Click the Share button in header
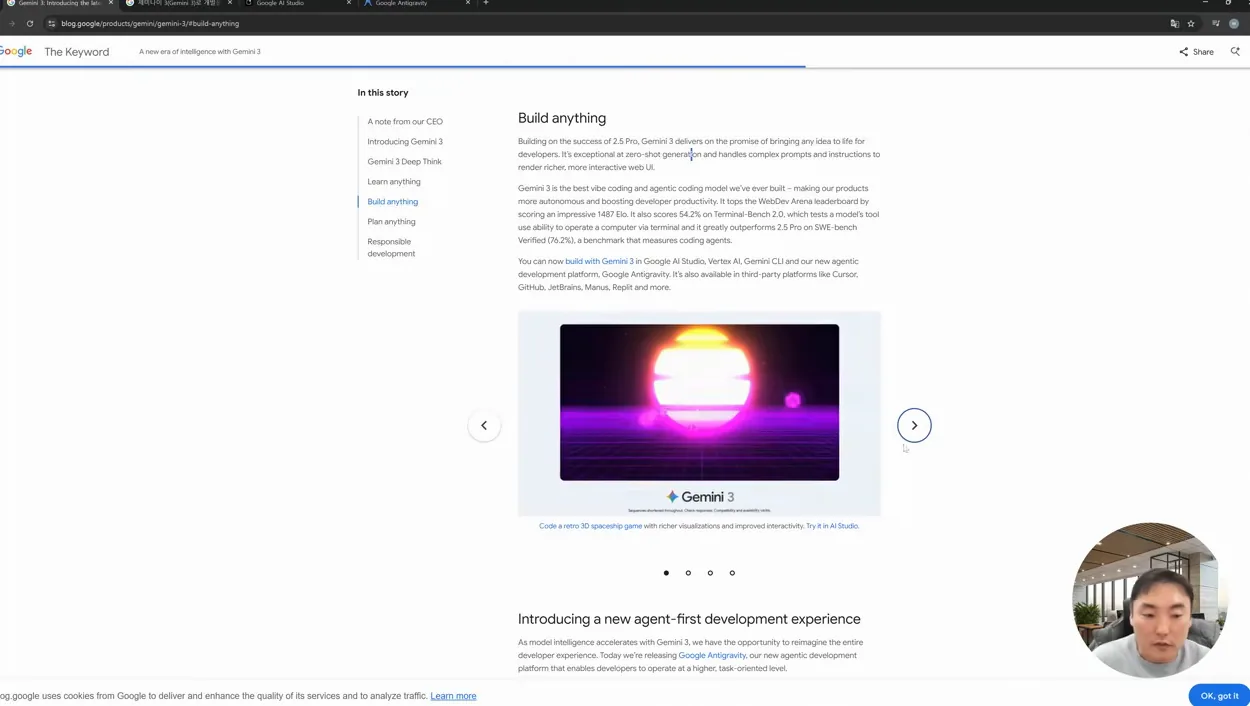Viewport: 1250px width, 706px height. (1196, 51)
